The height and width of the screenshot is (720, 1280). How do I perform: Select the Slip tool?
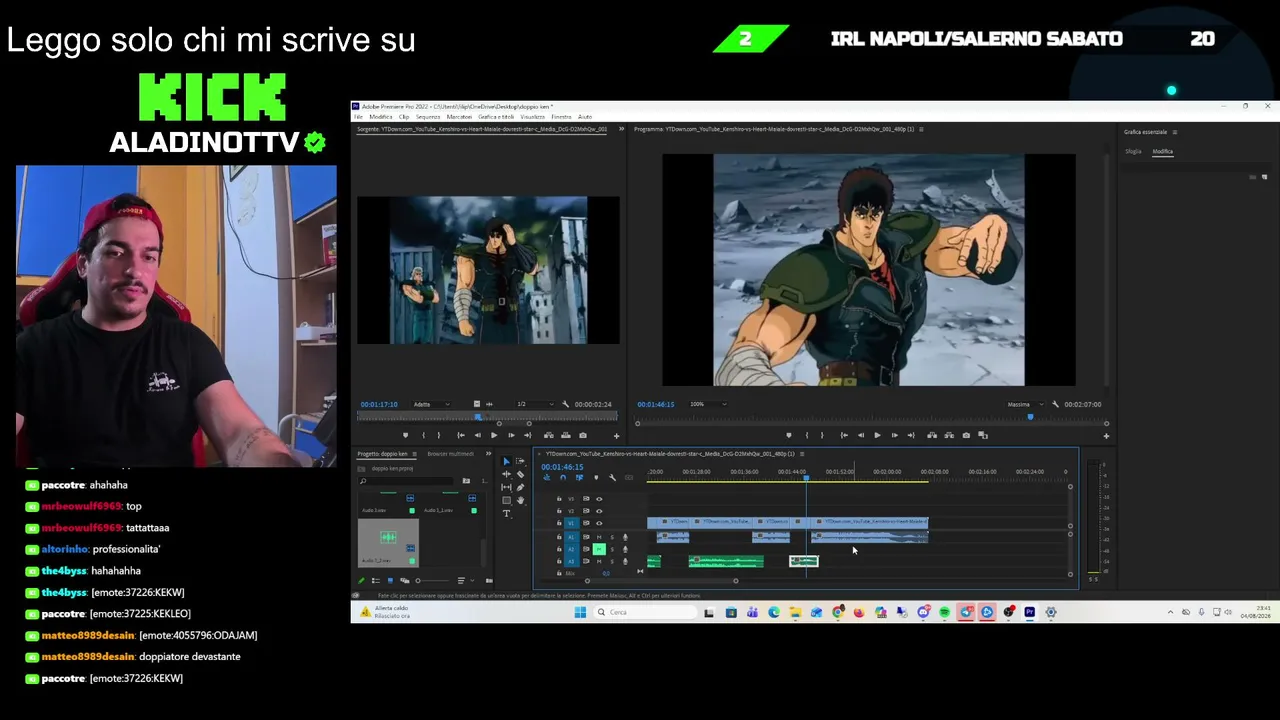coord(506,487)
